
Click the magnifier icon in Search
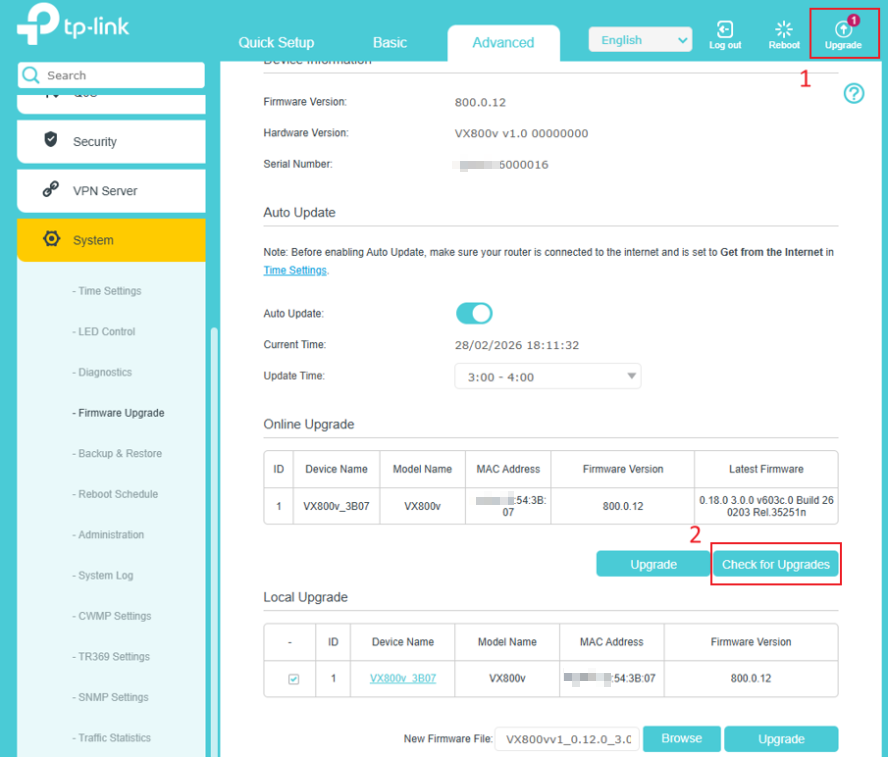pos(30,75)
